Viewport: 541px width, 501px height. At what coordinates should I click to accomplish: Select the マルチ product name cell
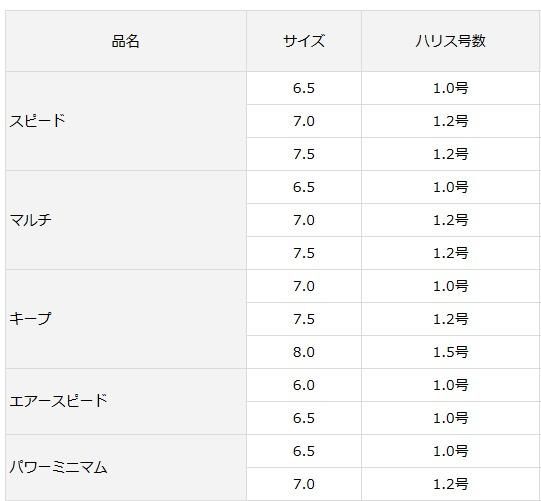pyautogui.click(x=126, y=220)
